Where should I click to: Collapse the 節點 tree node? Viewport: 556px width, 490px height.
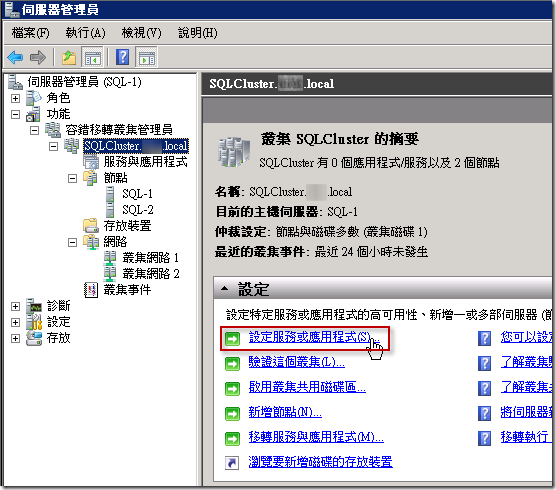click(72, 178)
